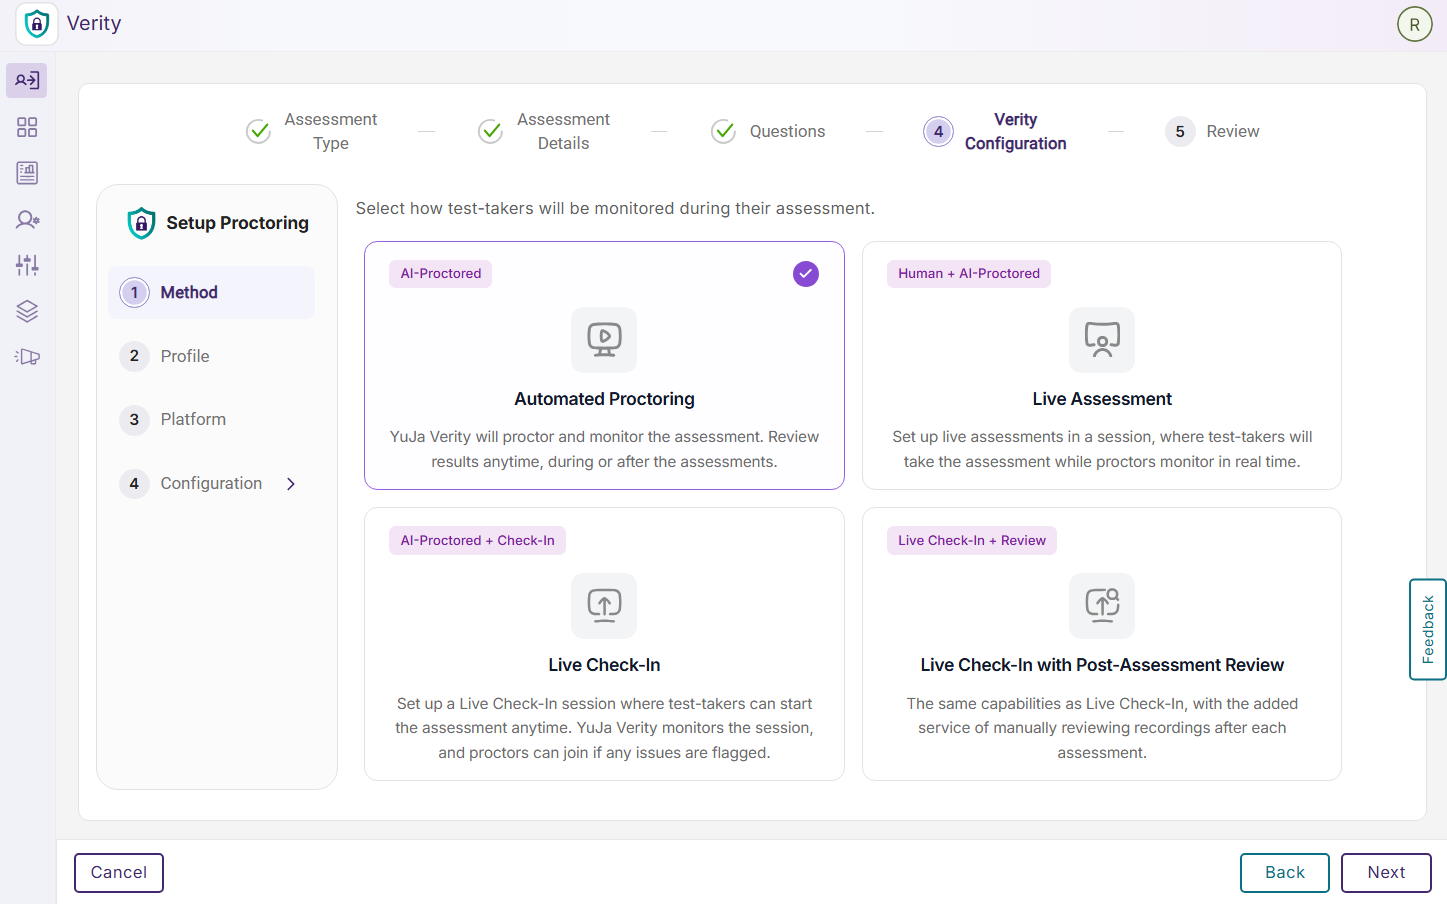Image resolution: width=1447 pixels, height=904 pixels.
Task: Click the Next button
Action: [x=1386, y=873]
